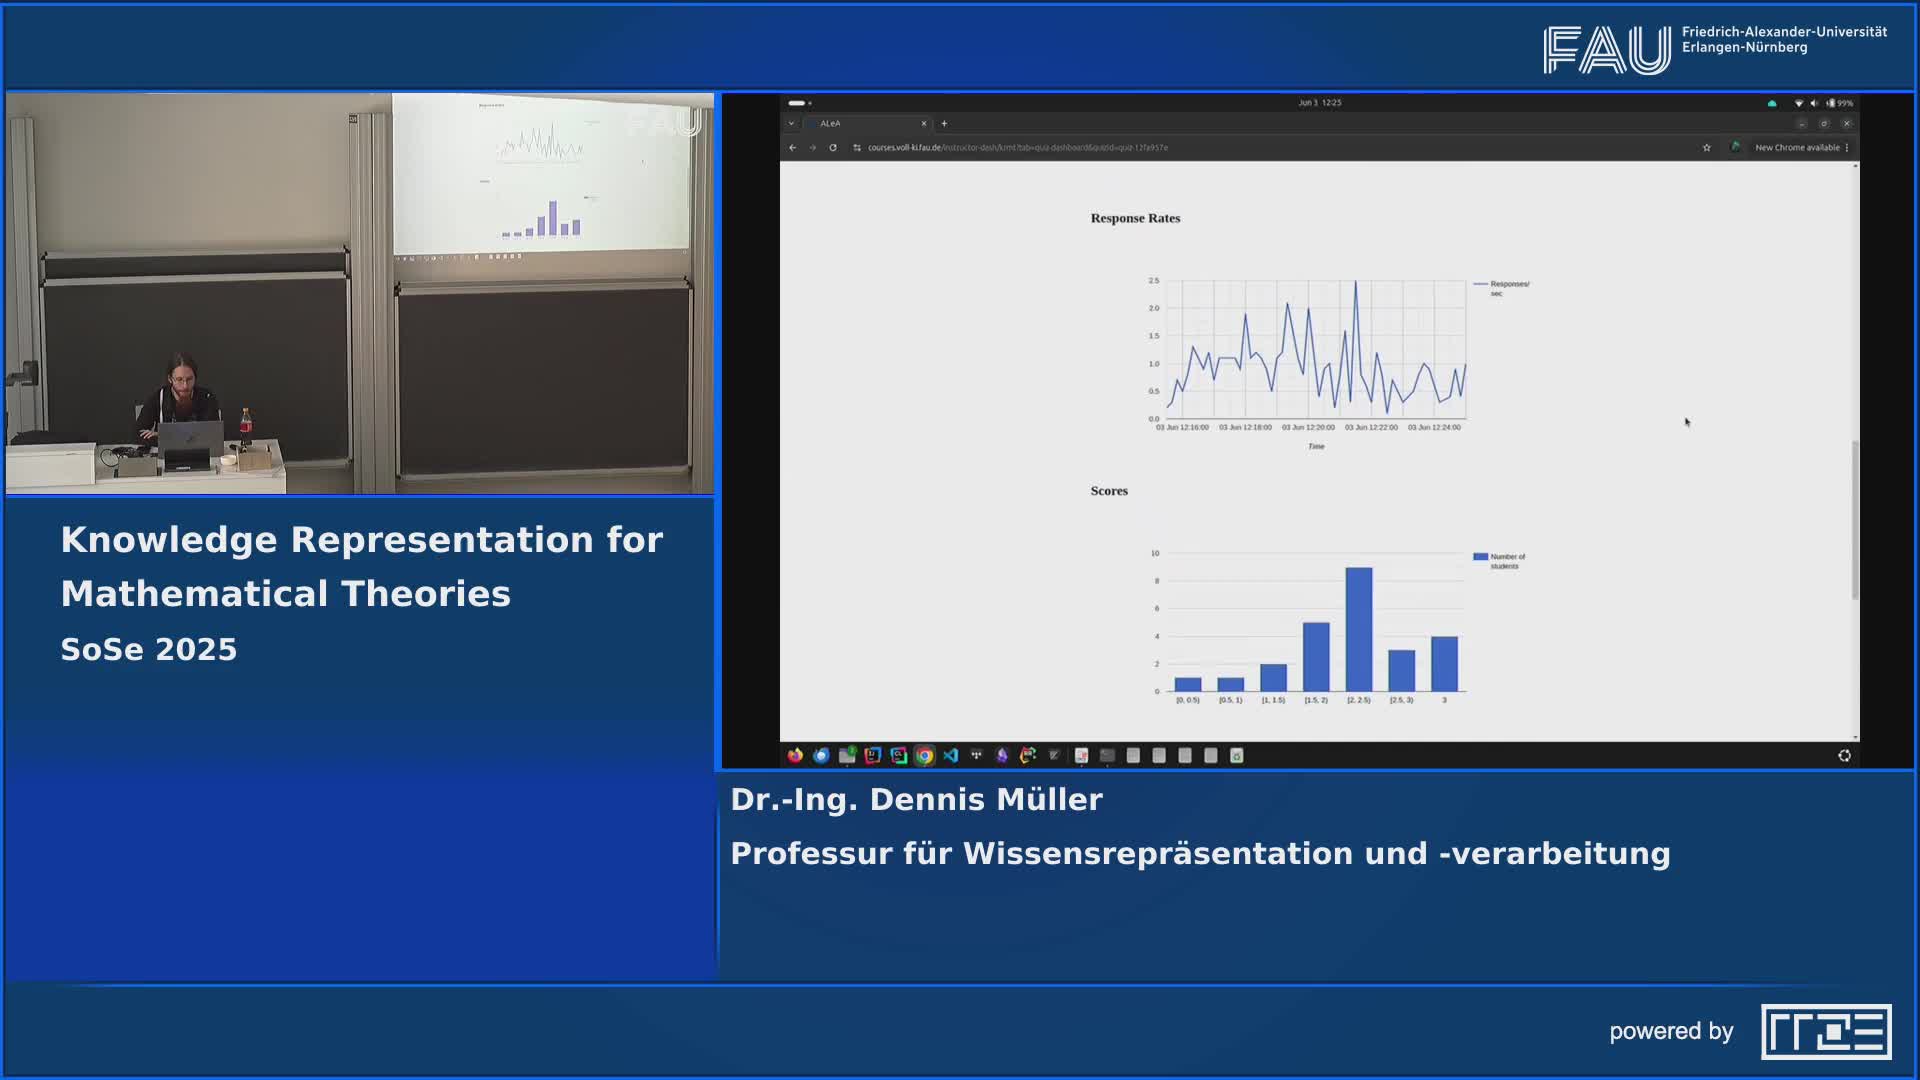Open the clock showing Jun 3 12:25
The image size is (1920, 1080).
coord(1319,103)
